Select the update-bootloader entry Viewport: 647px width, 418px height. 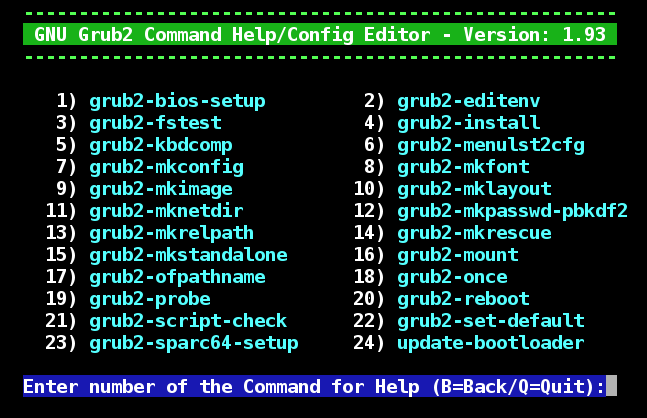491,343
